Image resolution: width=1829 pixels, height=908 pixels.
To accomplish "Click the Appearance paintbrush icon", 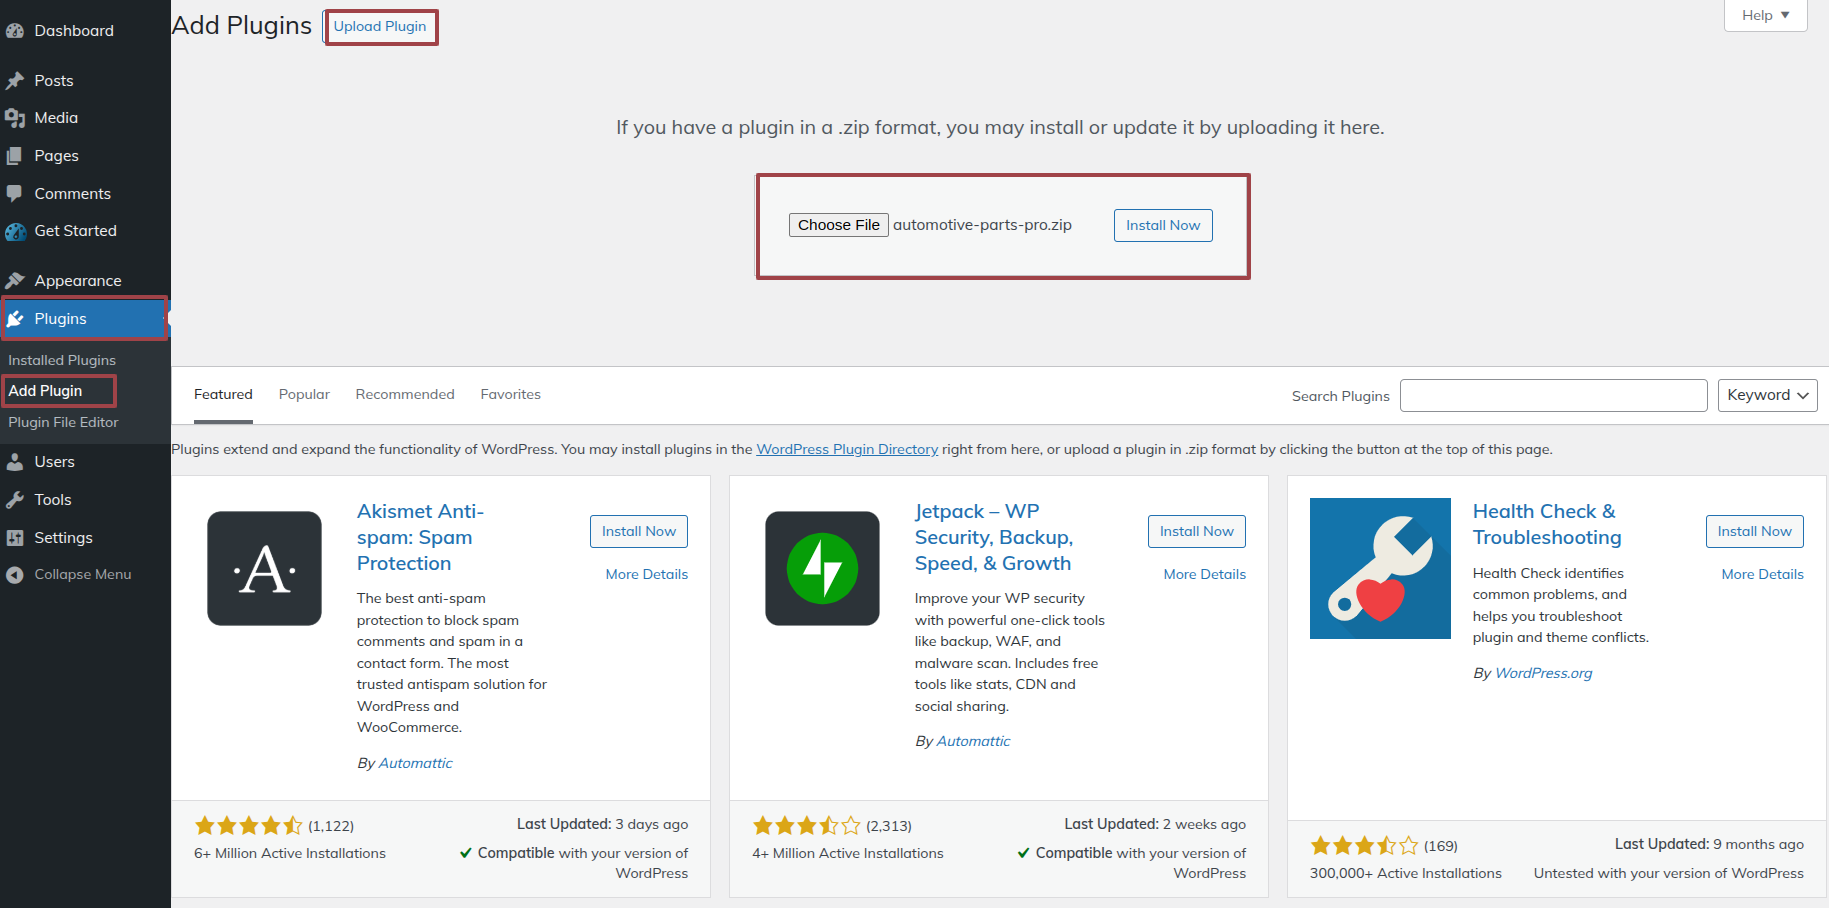I will point(15,281).
